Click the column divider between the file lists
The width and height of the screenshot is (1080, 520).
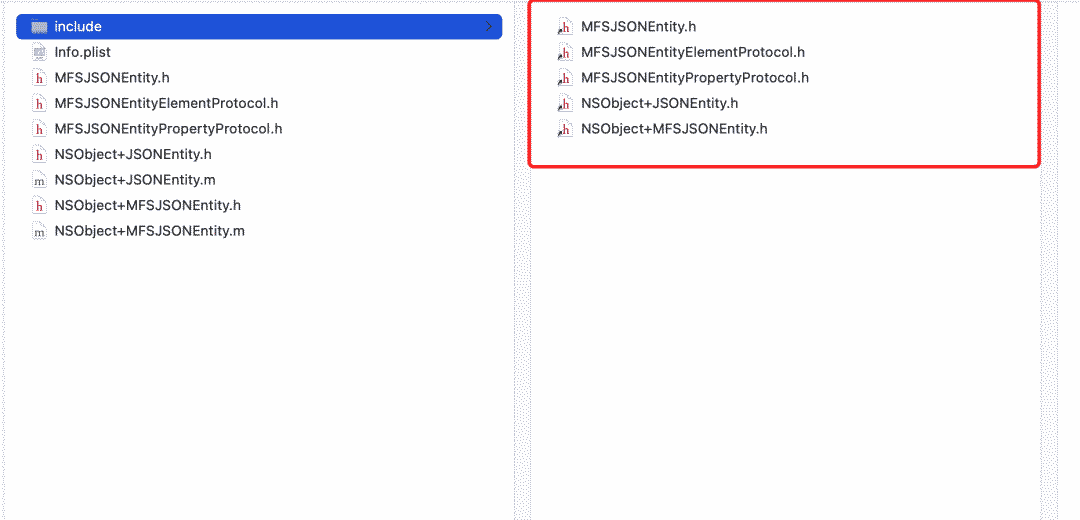(x=522, y=300)
